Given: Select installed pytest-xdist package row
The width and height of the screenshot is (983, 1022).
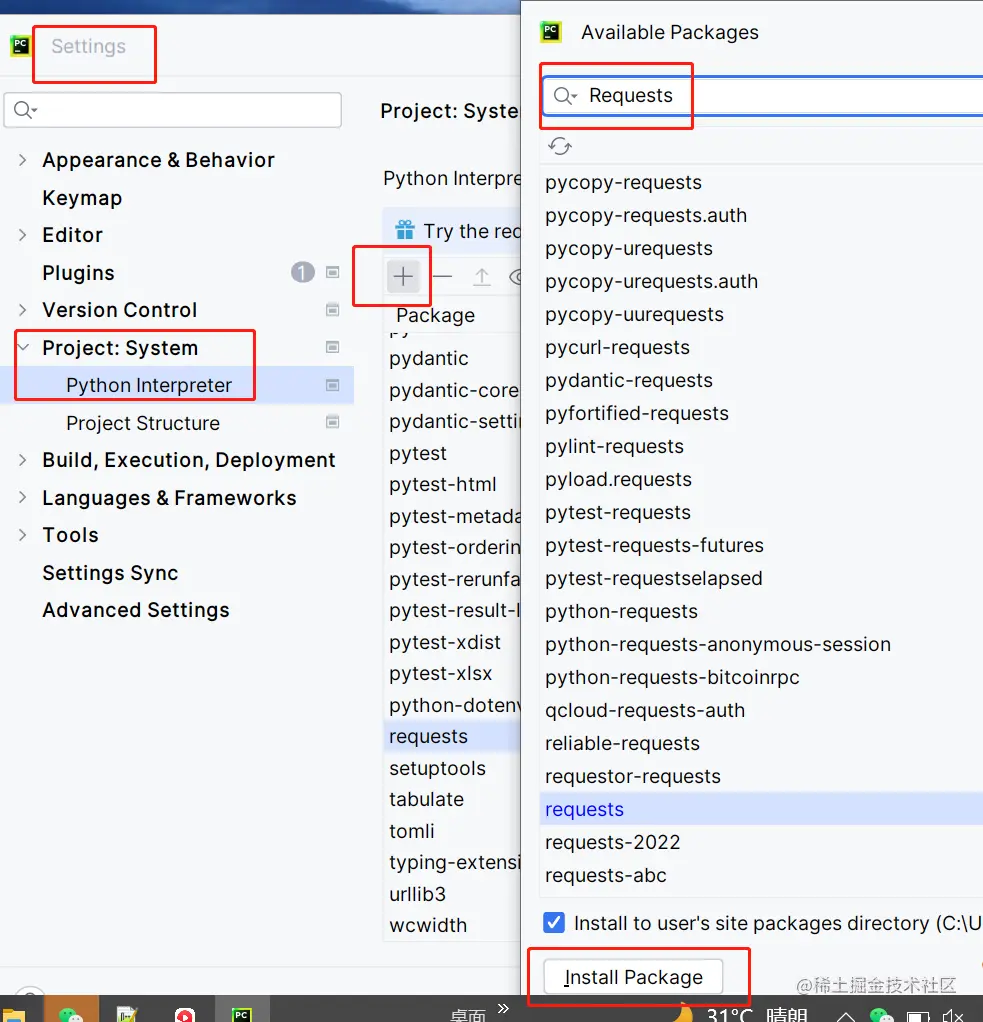Looking at the screenshot, I should tap(445, 642).
